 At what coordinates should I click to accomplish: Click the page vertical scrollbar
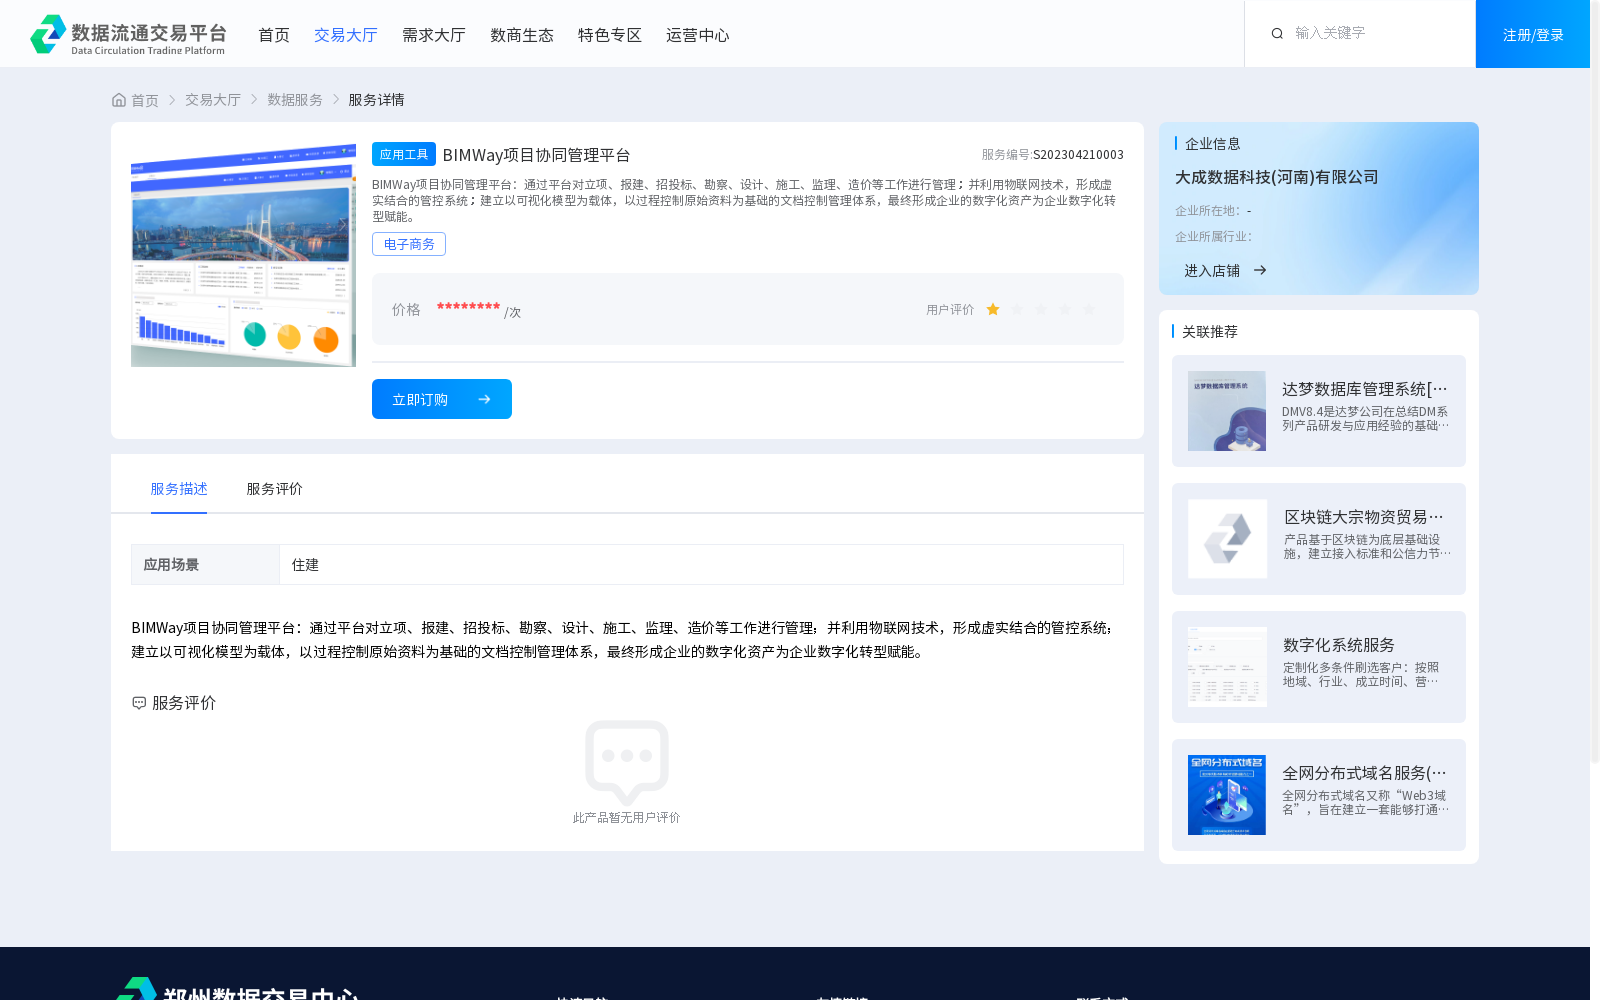click(x=1595, y=380)
